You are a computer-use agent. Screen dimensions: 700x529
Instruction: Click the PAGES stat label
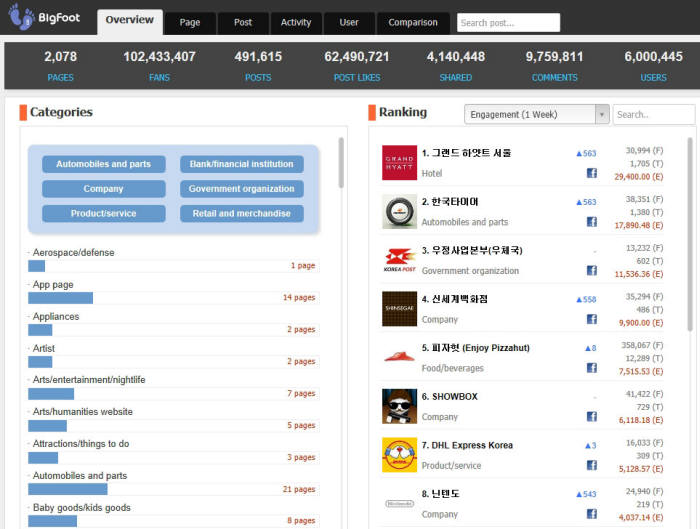[60, 77]
